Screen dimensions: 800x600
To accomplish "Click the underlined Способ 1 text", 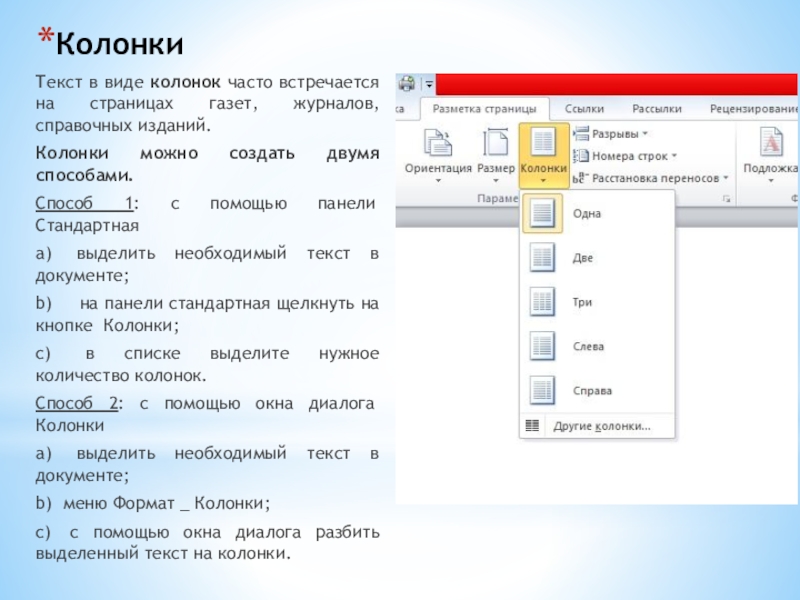I will click(84, 203).
